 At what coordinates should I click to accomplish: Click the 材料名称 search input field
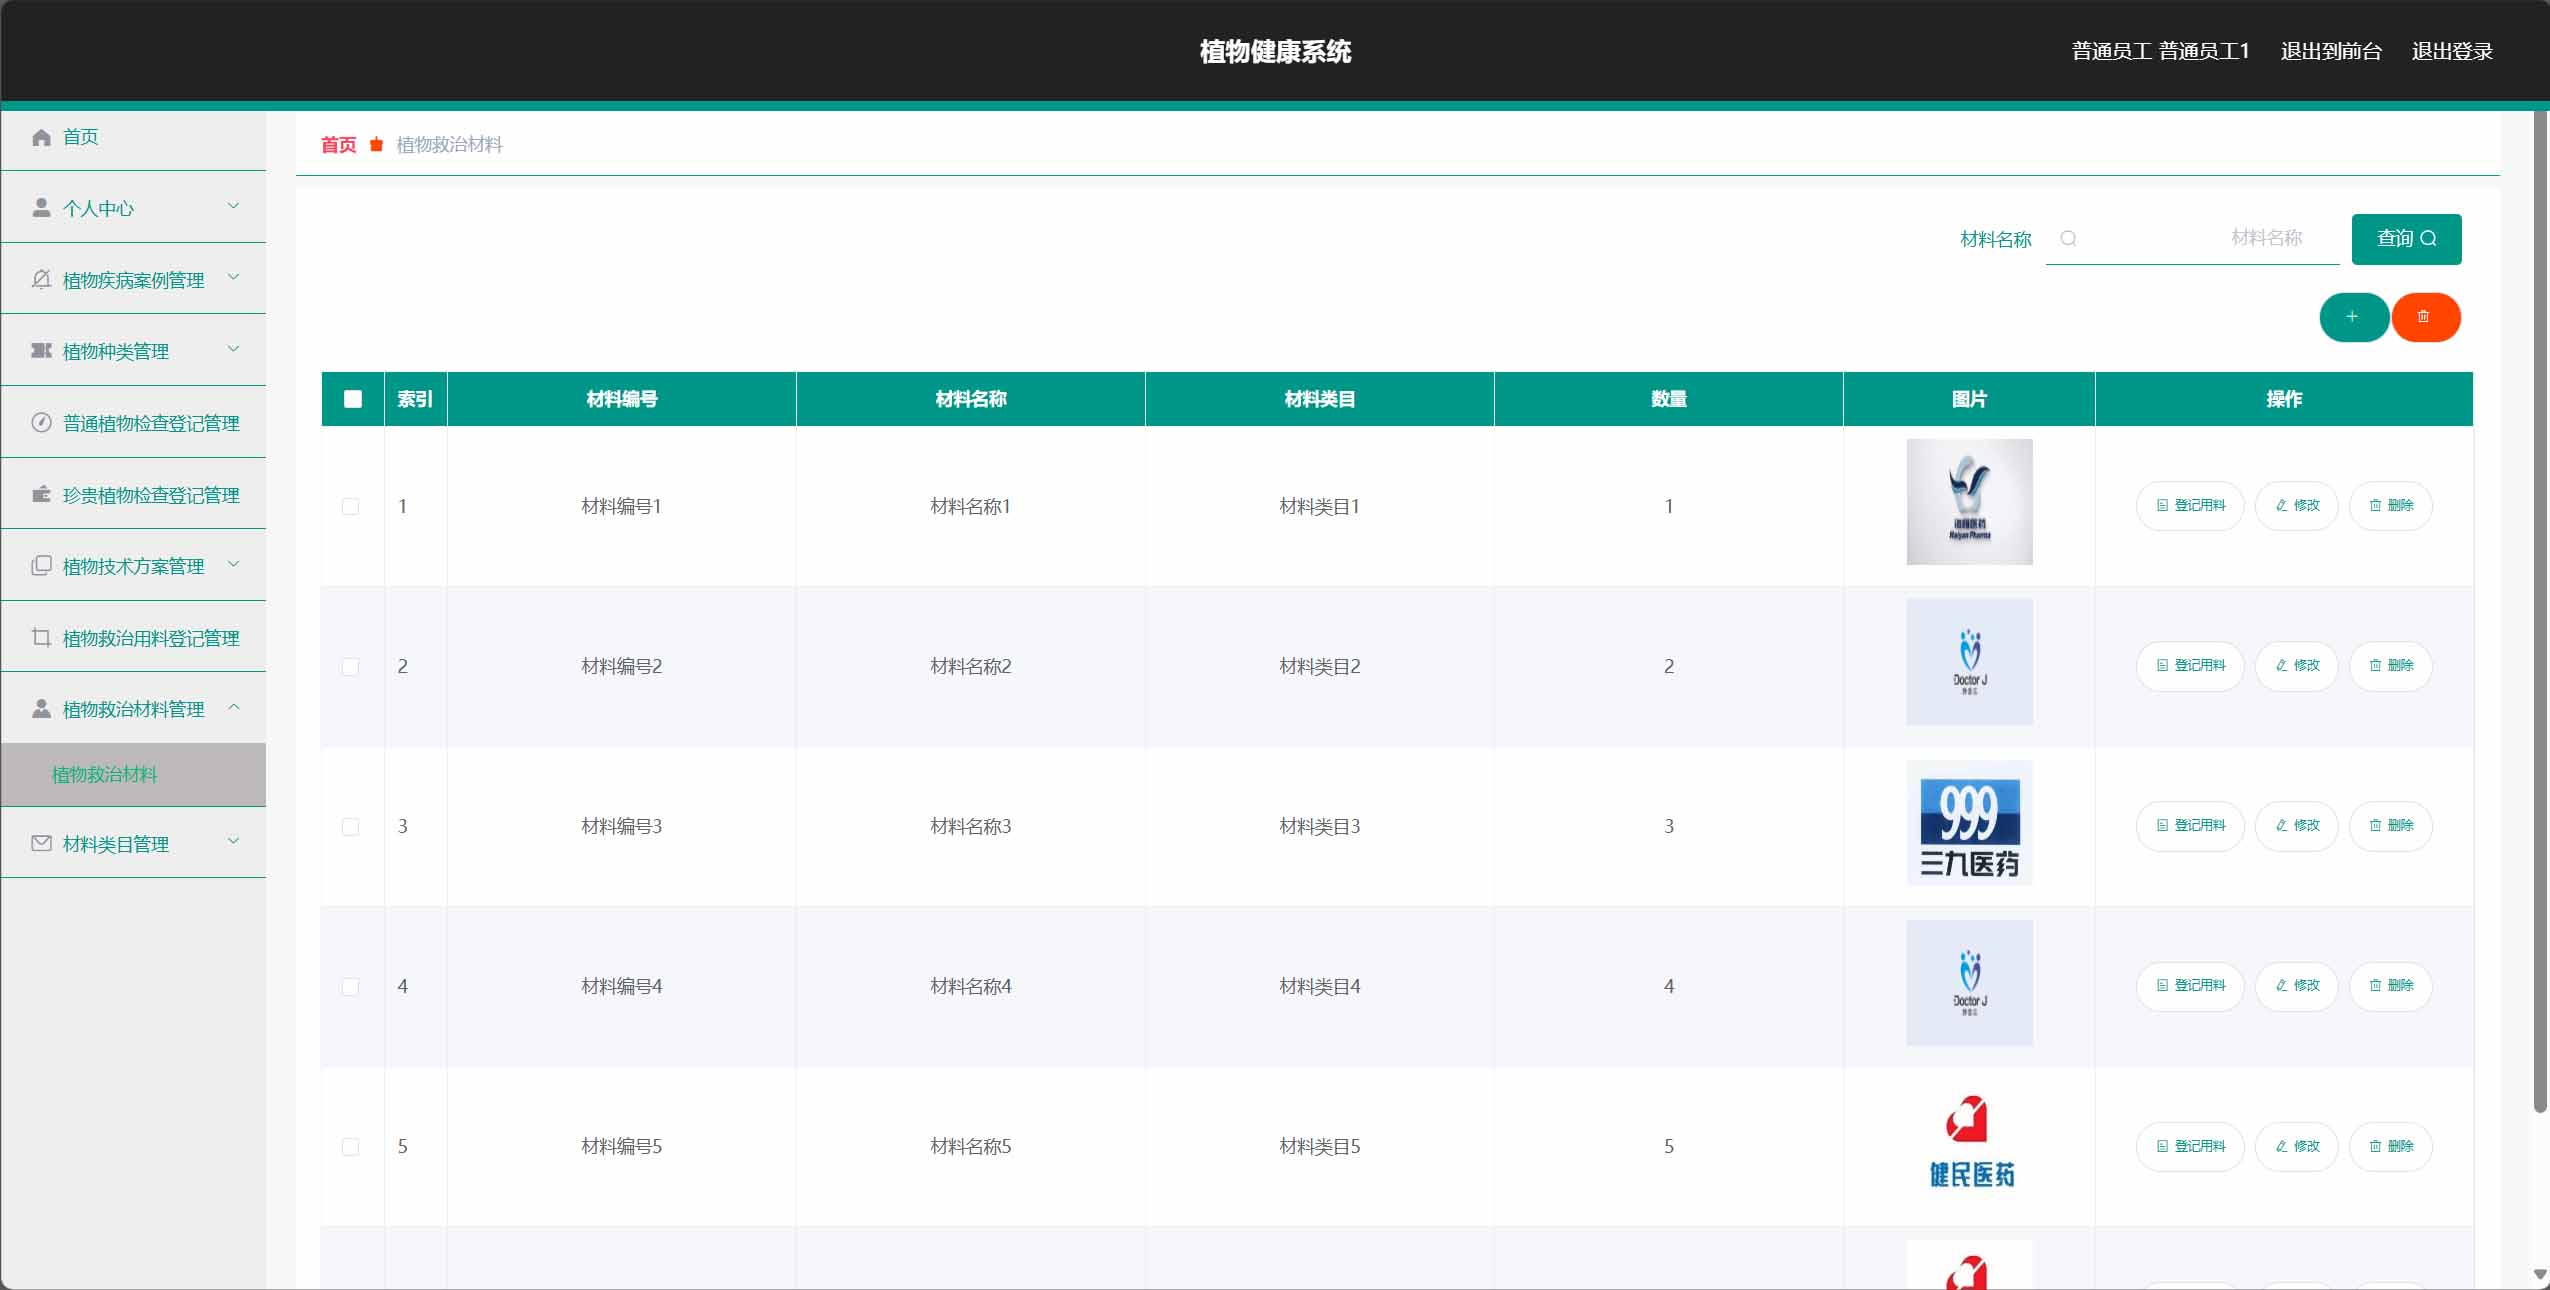2192,239
